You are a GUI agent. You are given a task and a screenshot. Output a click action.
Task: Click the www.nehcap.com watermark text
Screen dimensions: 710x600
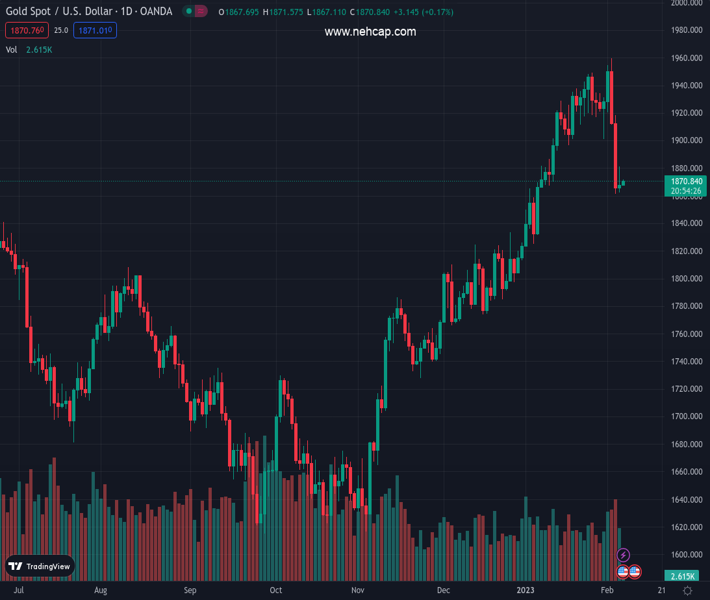click(x=370, y=32)
